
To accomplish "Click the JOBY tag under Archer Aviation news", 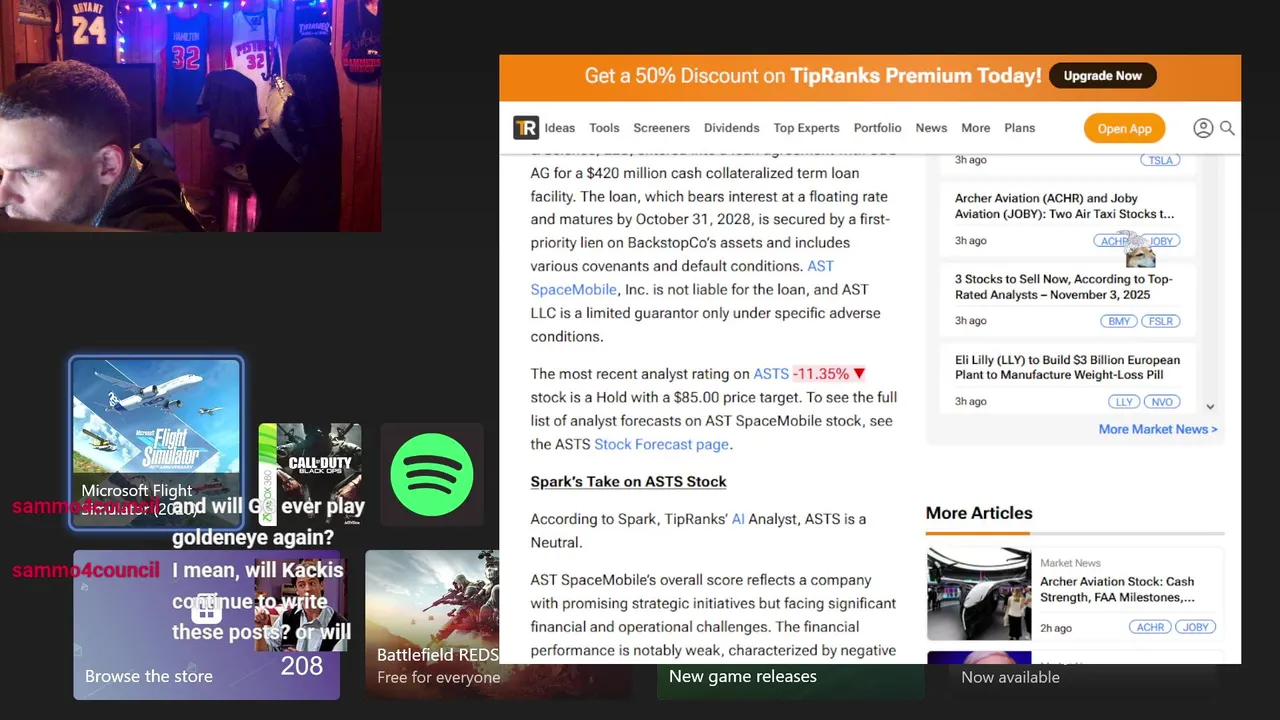I will tap(1162, 241).
